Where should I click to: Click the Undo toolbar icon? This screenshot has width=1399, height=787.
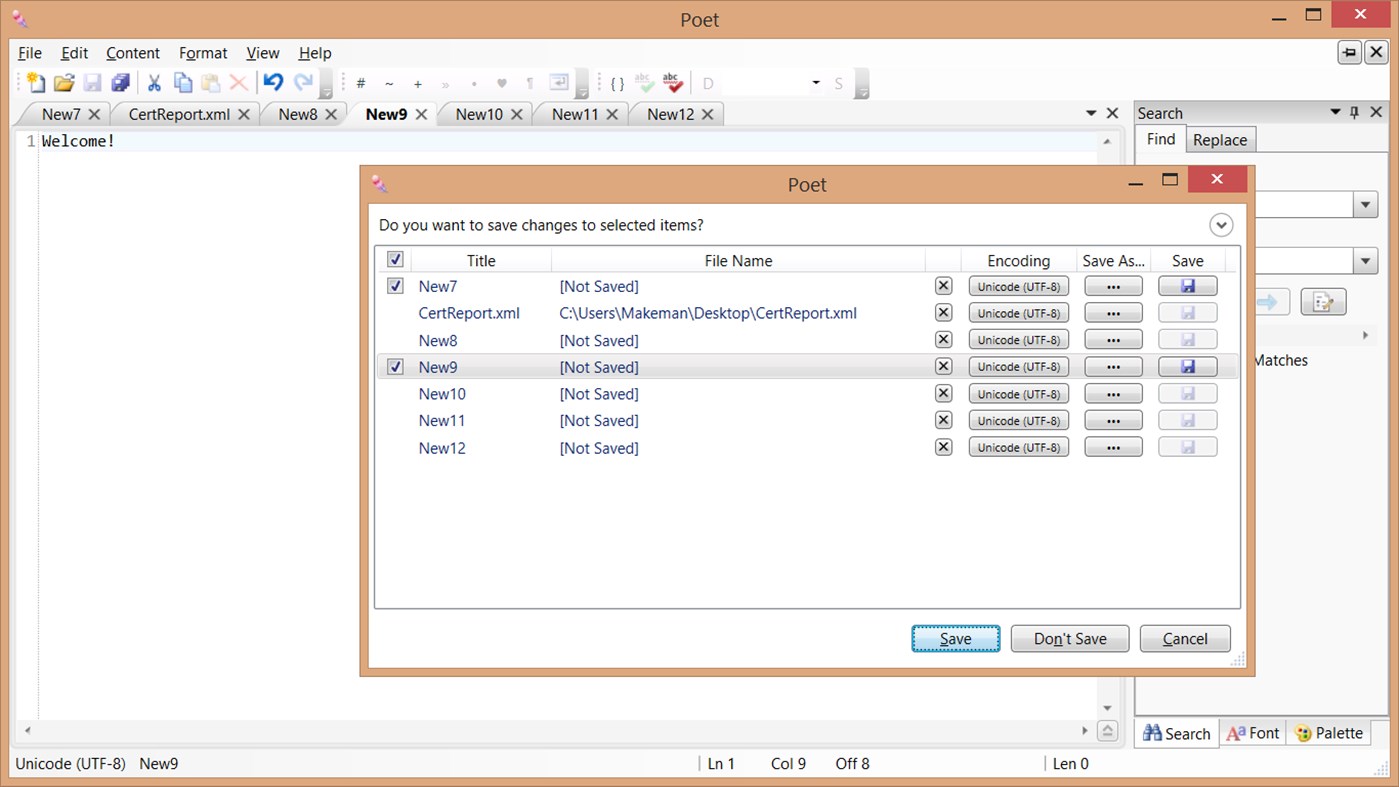(x=271, y=83)
